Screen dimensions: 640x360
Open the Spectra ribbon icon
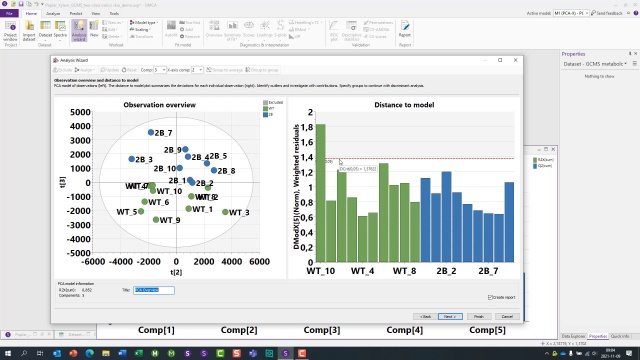[60, 31]
